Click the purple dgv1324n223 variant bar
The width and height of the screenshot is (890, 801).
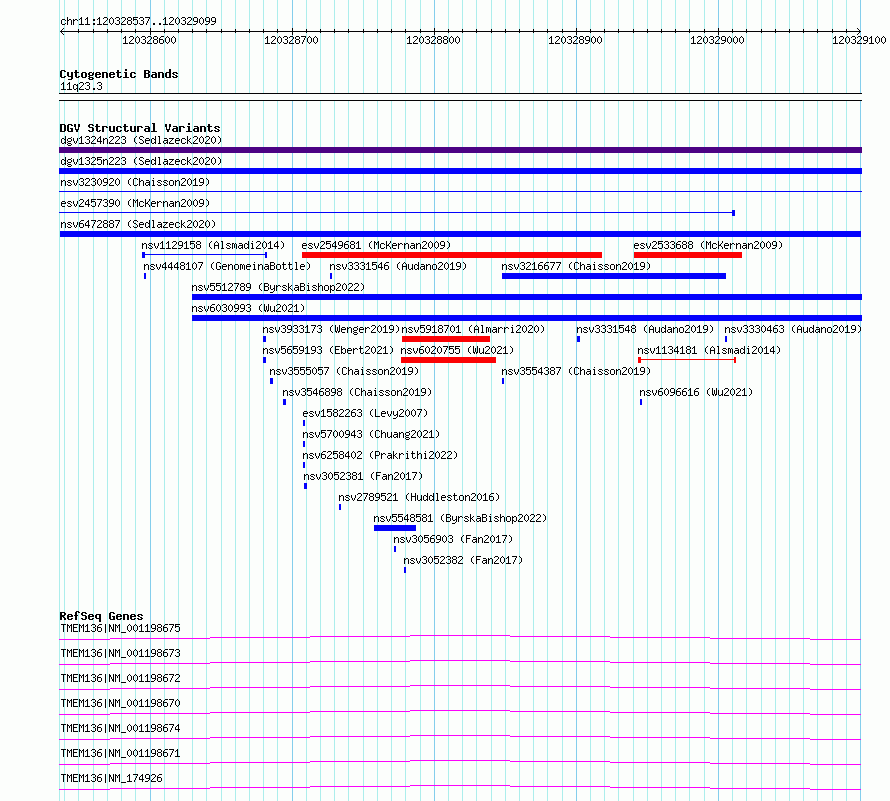coord(460,150)
